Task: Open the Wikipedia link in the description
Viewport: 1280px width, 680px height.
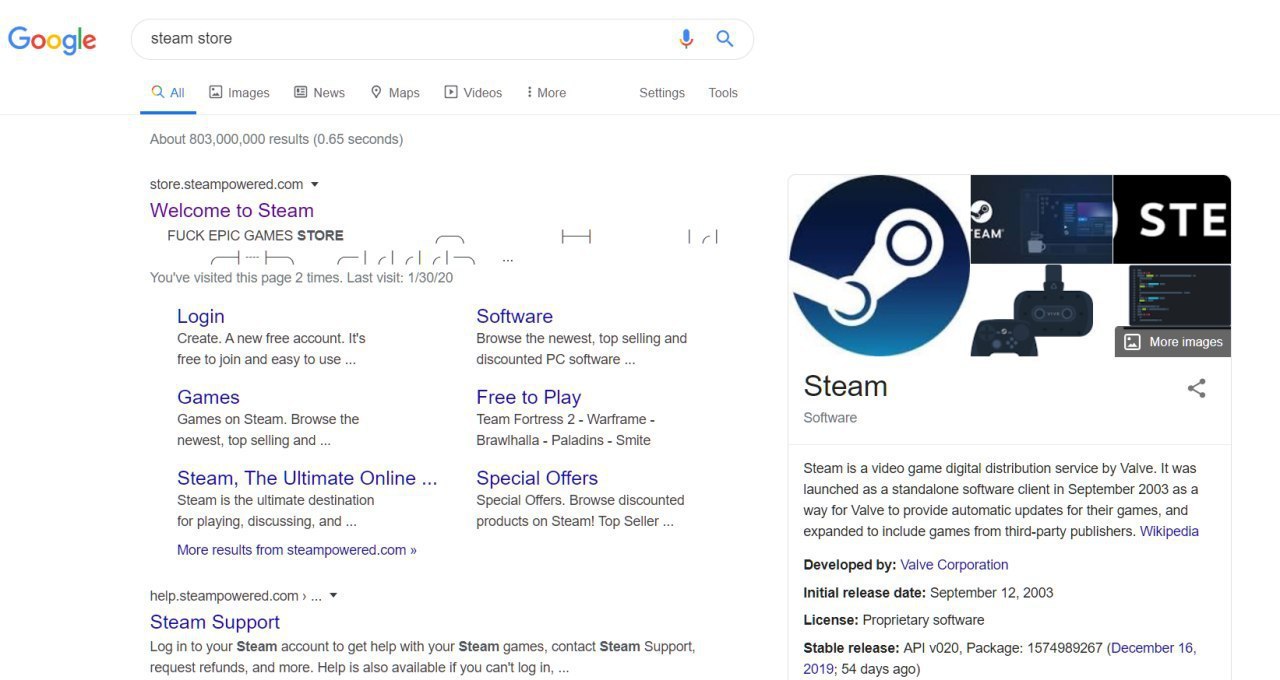Action: 1169,531
